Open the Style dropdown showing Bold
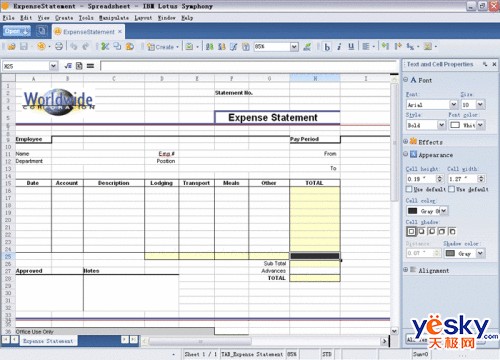This screenshot has width=500, height=360. tap(441, 125)
